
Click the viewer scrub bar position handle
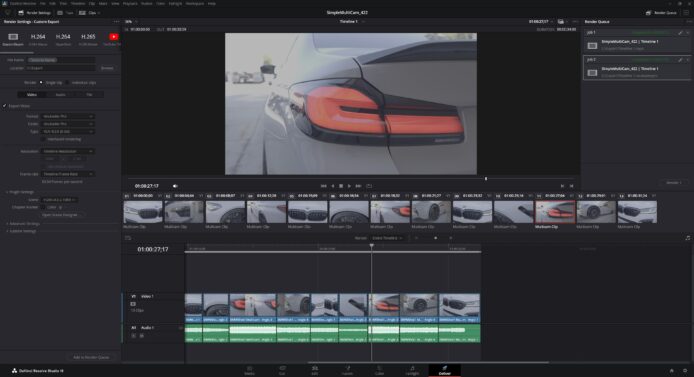click(x=486, y=179)
